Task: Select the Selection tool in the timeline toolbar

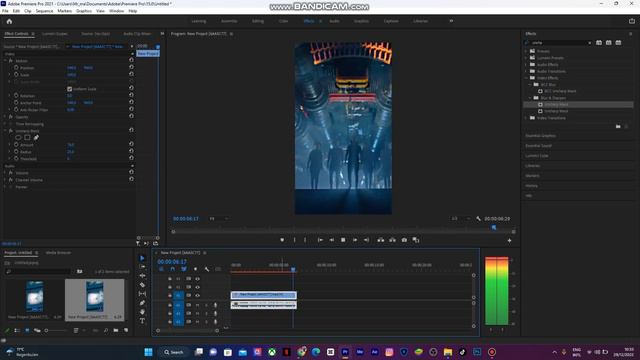Action: [x=142, y=258]
